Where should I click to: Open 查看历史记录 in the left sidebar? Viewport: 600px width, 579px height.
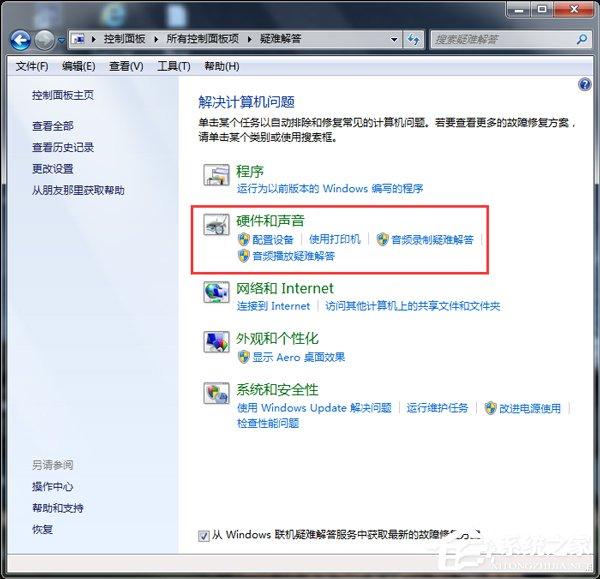point(63,147)
